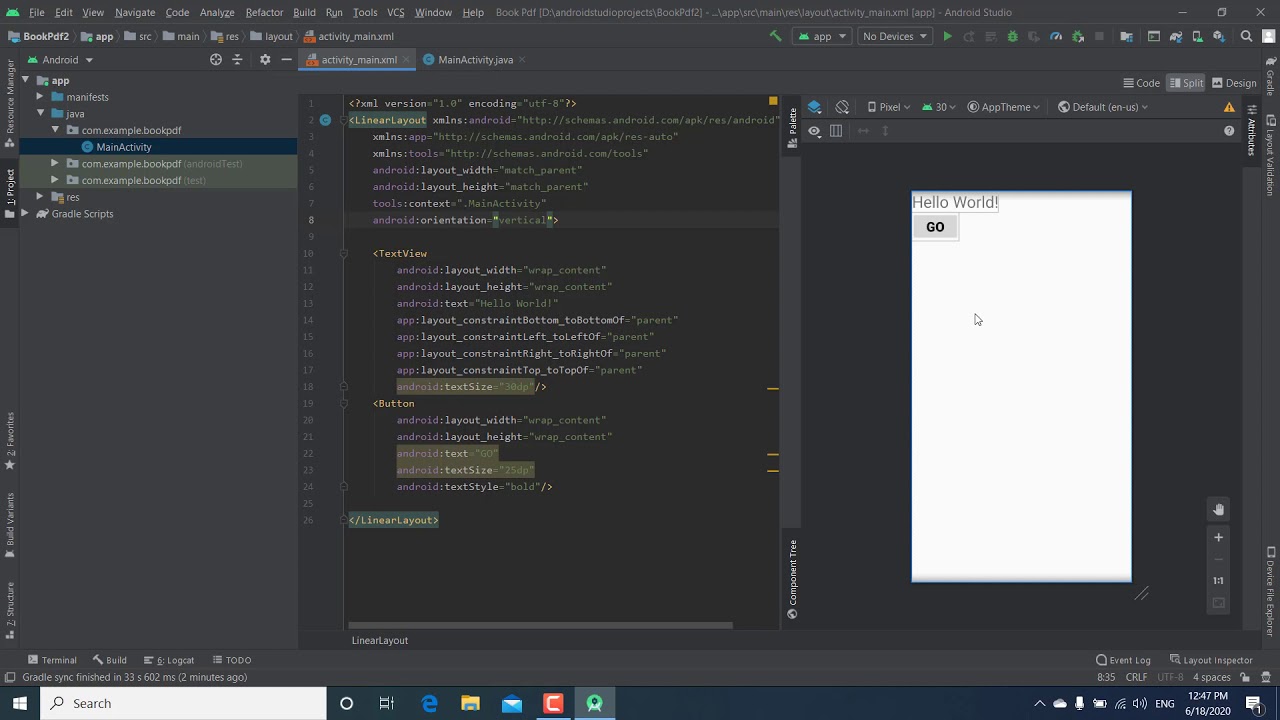The width and height of the screenshot is (1280, 720).
Task: Open the design surface layers selector
Action: pos(814,107)
